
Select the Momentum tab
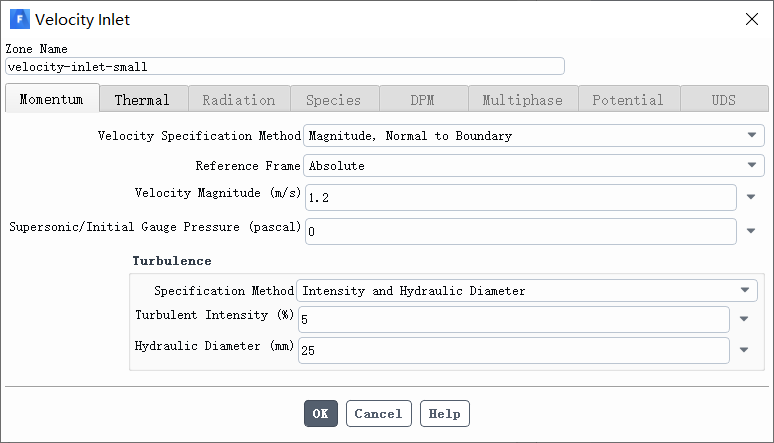(51, 100)
